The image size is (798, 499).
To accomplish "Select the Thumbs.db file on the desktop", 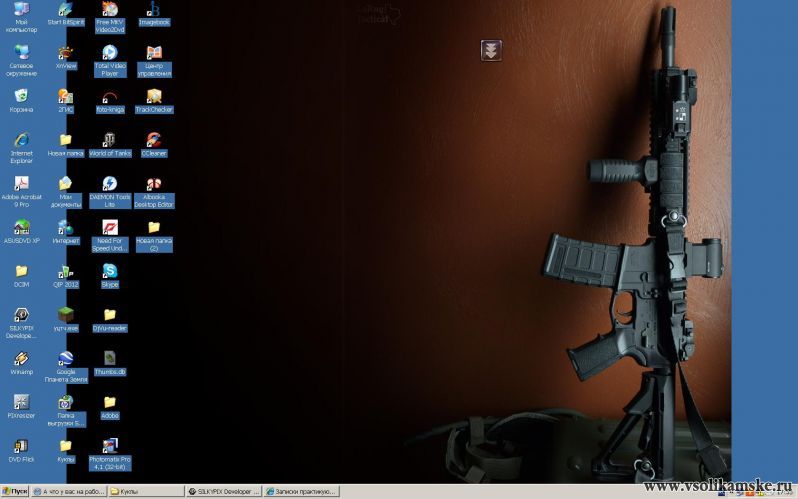I will coord(109,358).
